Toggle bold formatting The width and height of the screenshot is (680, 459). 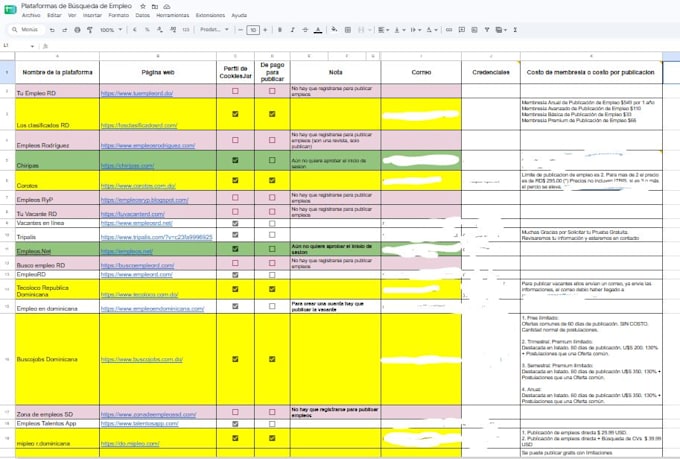[x=280, y=30]
